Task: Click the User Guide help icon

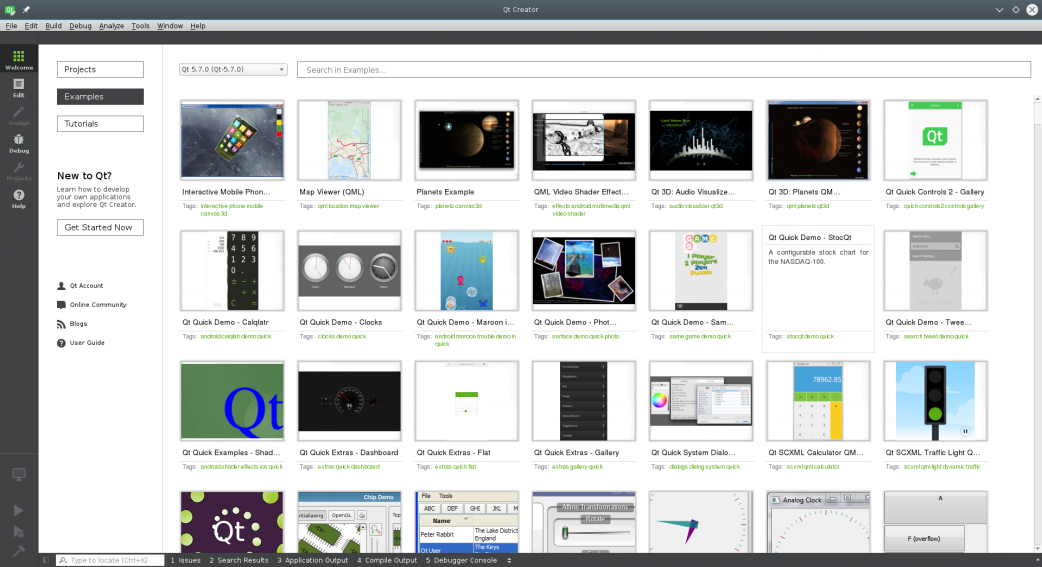Action: click(x=62, y=343)
